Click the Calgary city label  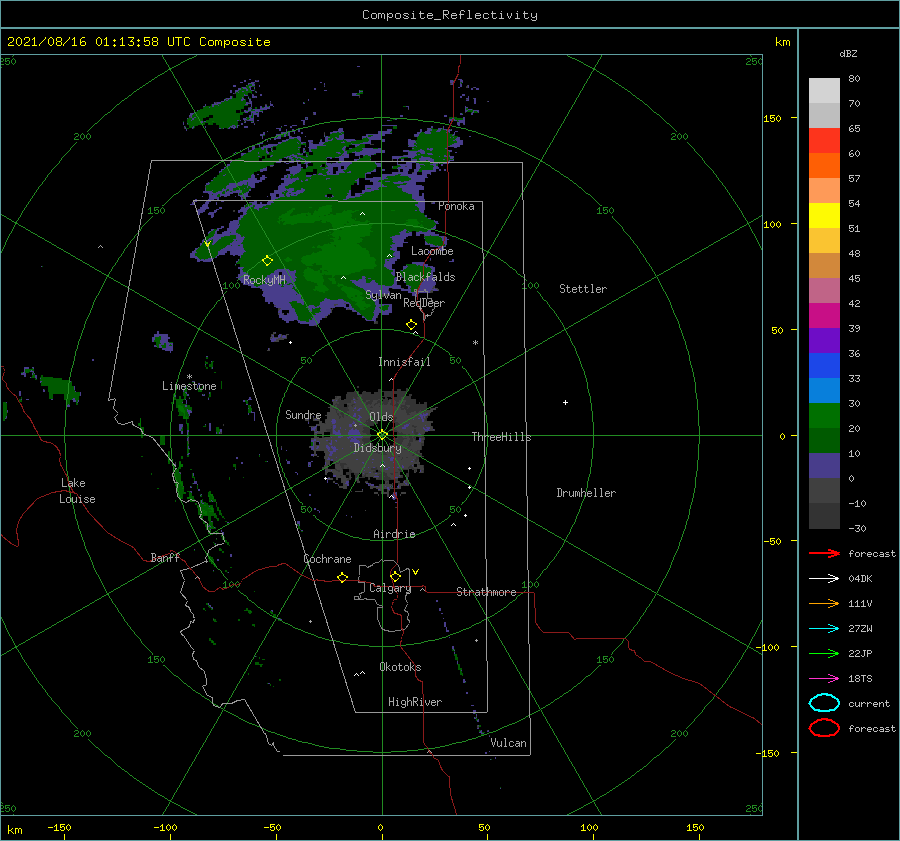point(390,588)
